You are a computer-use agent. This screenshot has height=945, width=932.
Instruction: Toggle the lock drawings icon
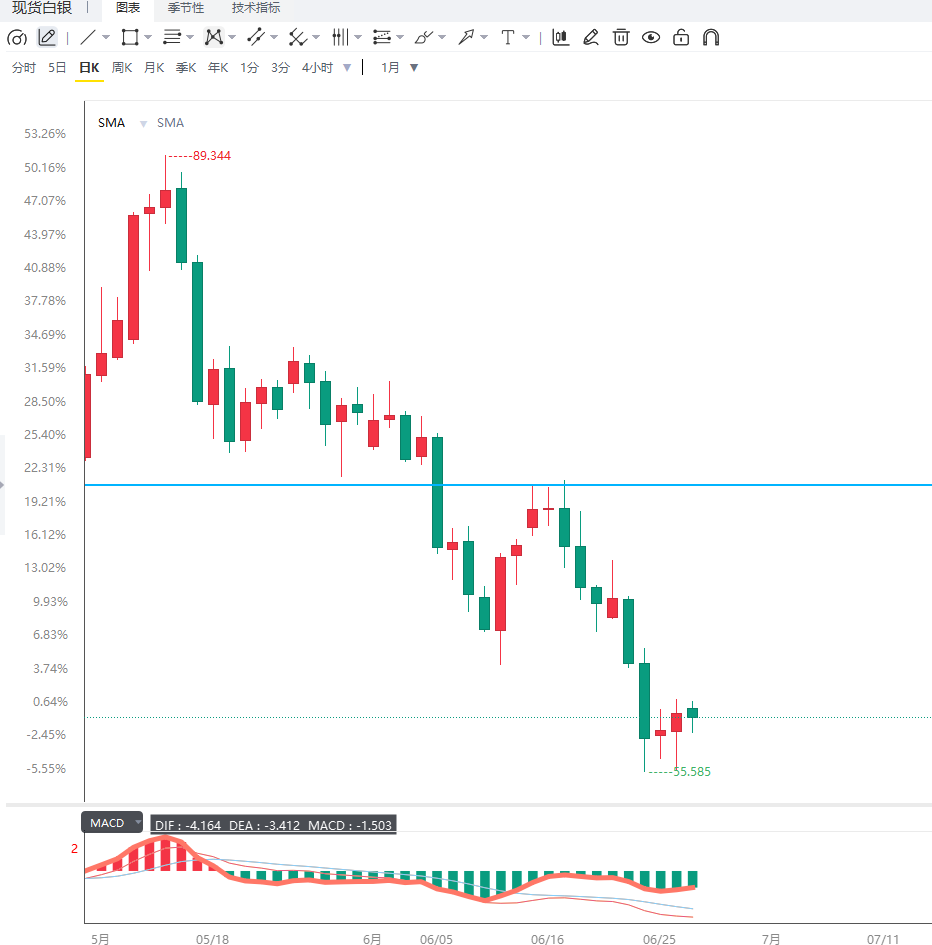pyautogui.click(x=681, y=37)
